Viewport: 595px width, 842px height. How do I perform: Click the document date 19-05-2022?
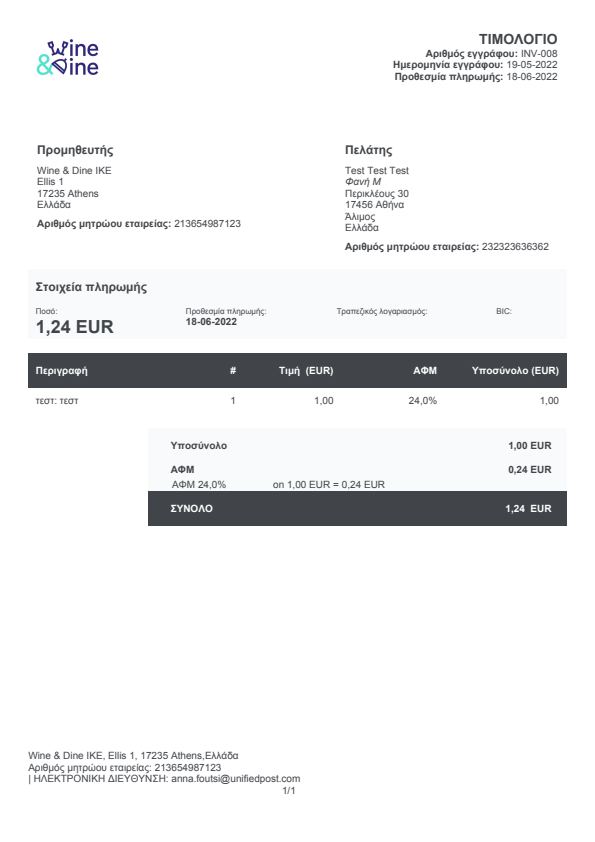tap(532, 65)
